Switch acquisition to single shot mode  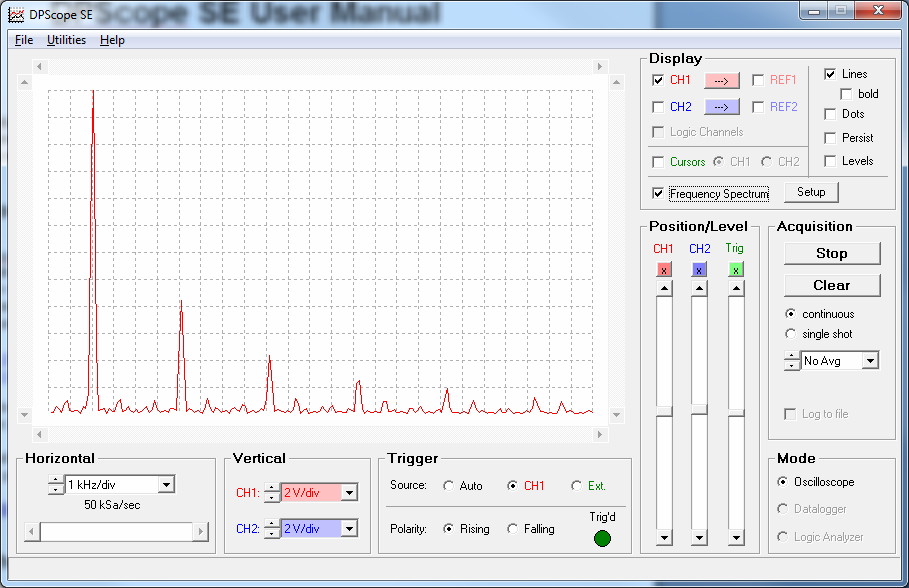pos(791,334)
